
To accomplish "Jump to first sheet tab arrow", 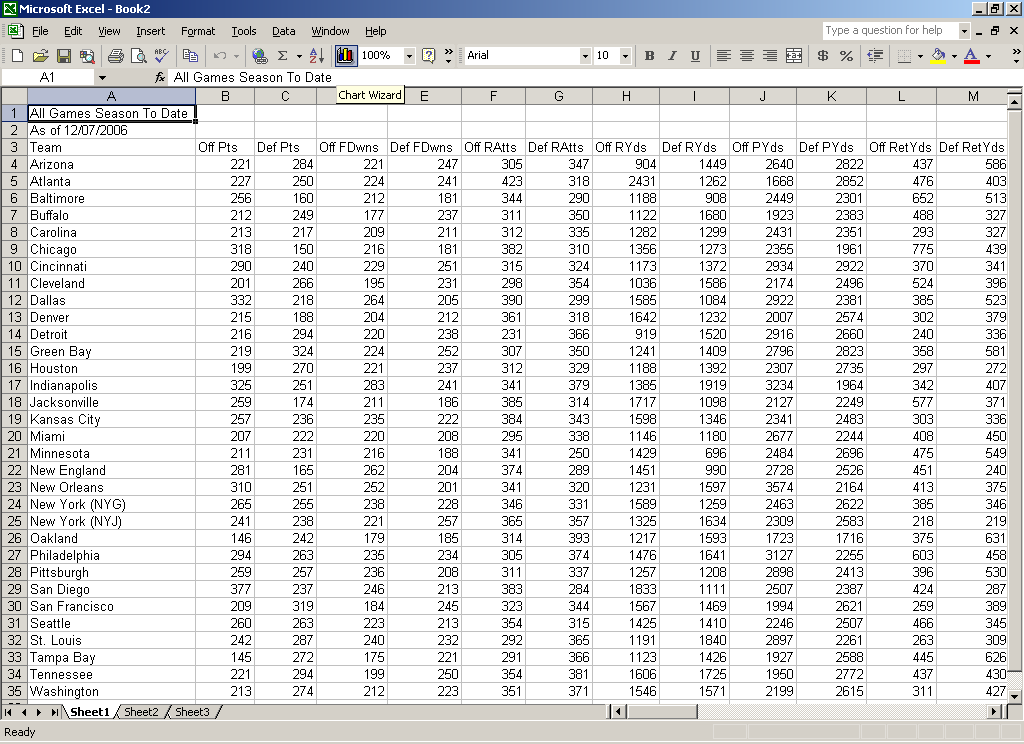I will point(8,712).
